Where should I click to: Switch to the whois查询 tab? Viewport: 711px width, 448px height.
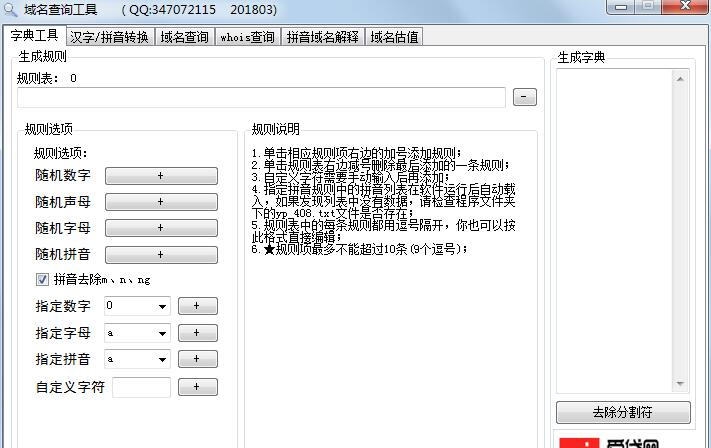pos(248,37)
